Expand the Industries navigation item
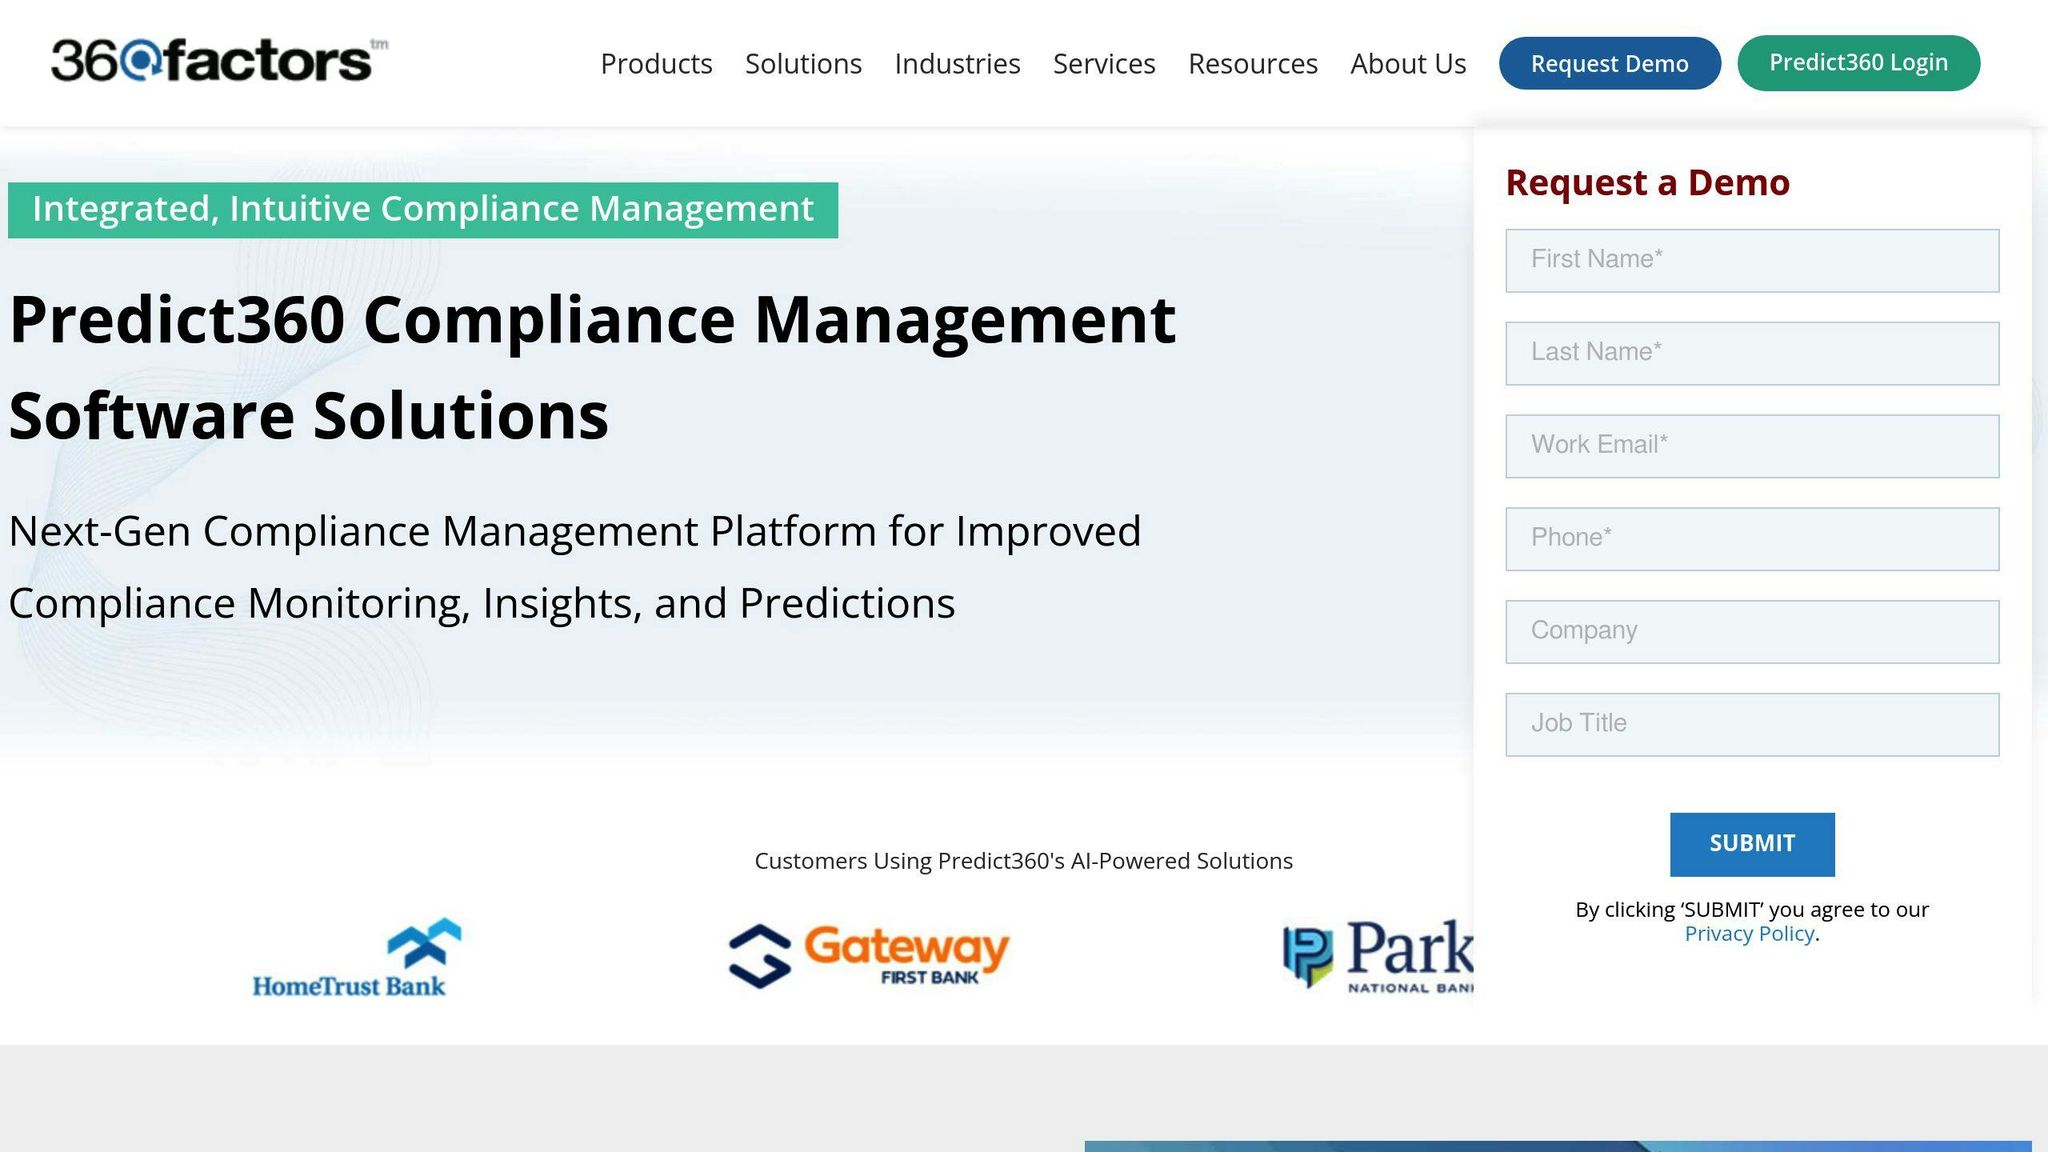This screenshot has height=1152, width=2048. 957,64
